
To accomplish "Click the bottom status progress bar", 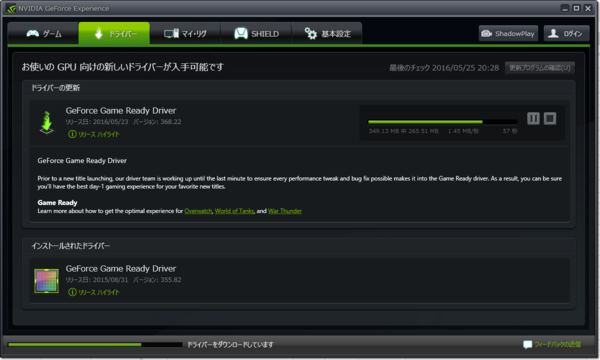I will point(95,345).
